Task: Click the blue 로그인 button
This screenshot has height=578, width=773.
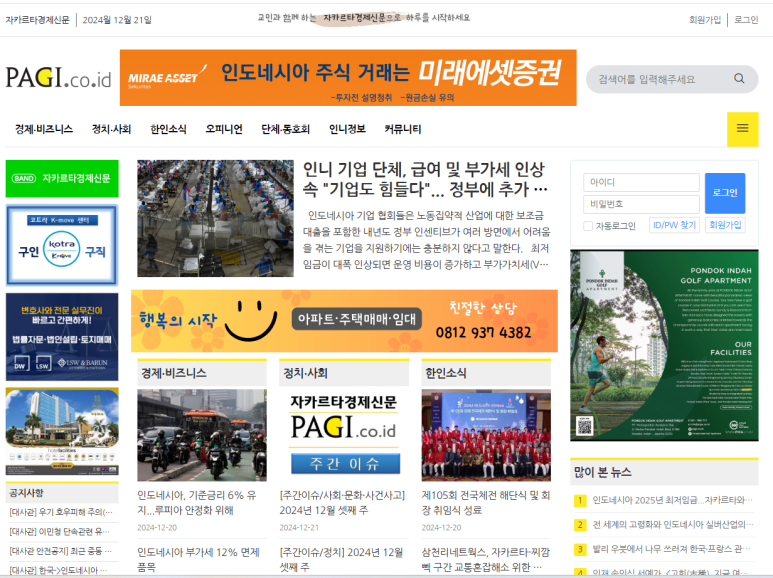Action: 725,193
